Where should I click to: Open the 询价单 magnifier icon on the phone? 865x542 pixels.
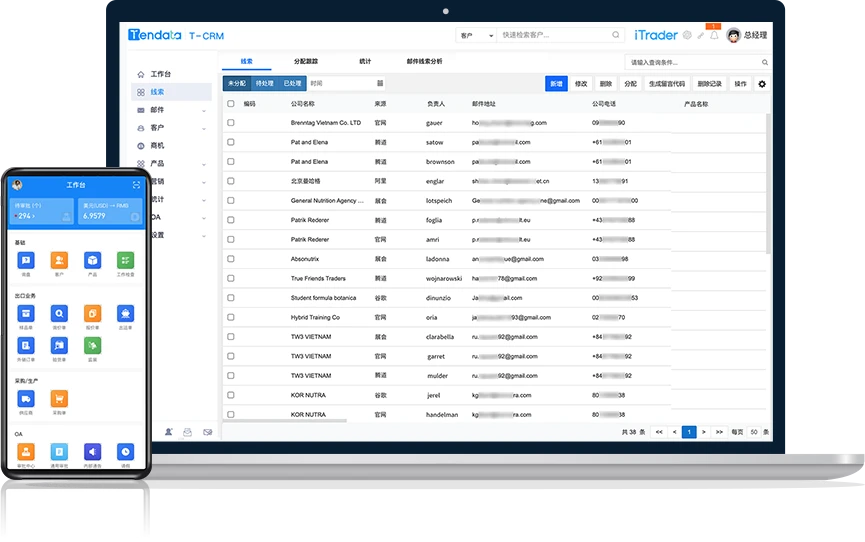click(x=59, y=313)
